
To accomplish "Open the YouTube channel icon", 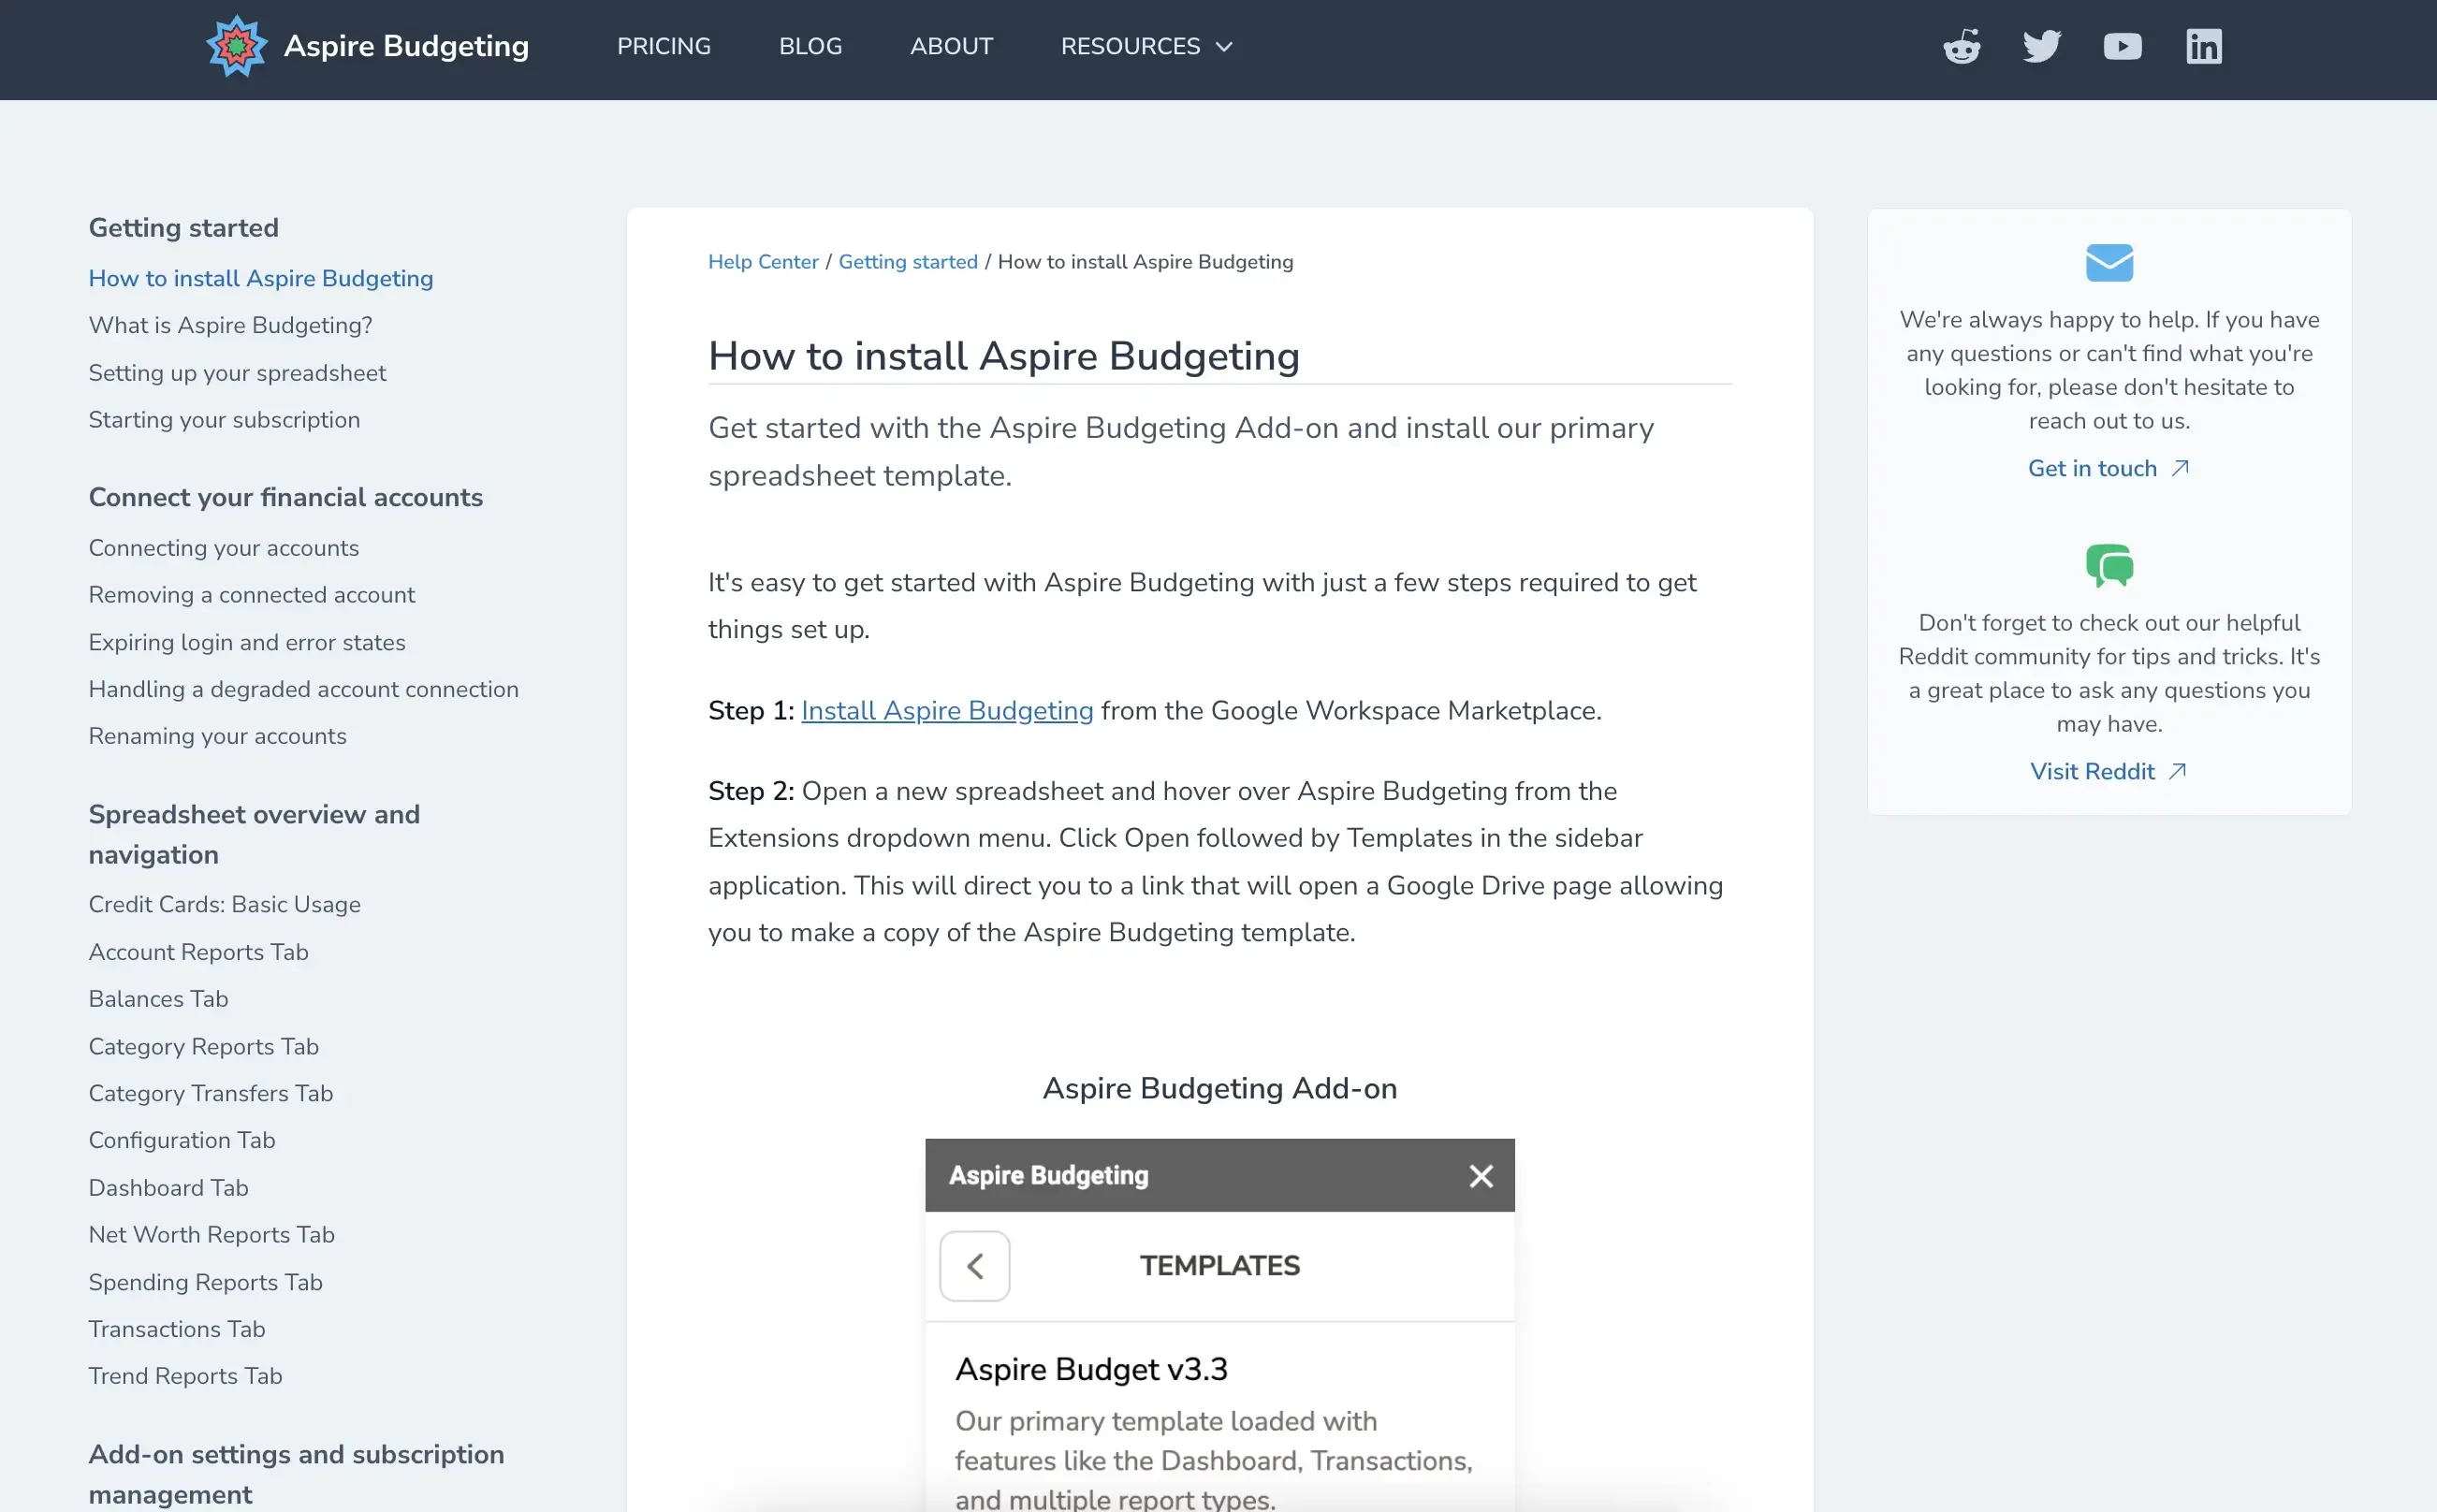I will point(2122,46).
